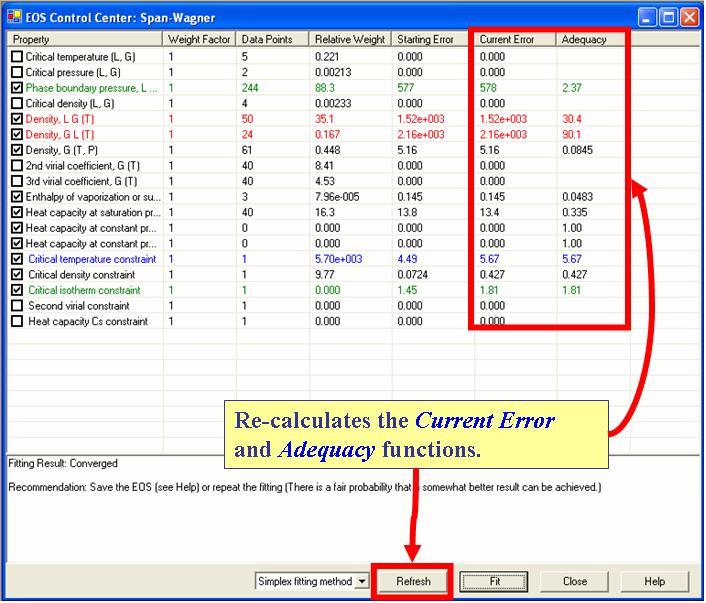This screenshot has height=603, width=706.
Task: Enable the Critical pressure (L, G) checkbox
Action: [x=17, y=73]
